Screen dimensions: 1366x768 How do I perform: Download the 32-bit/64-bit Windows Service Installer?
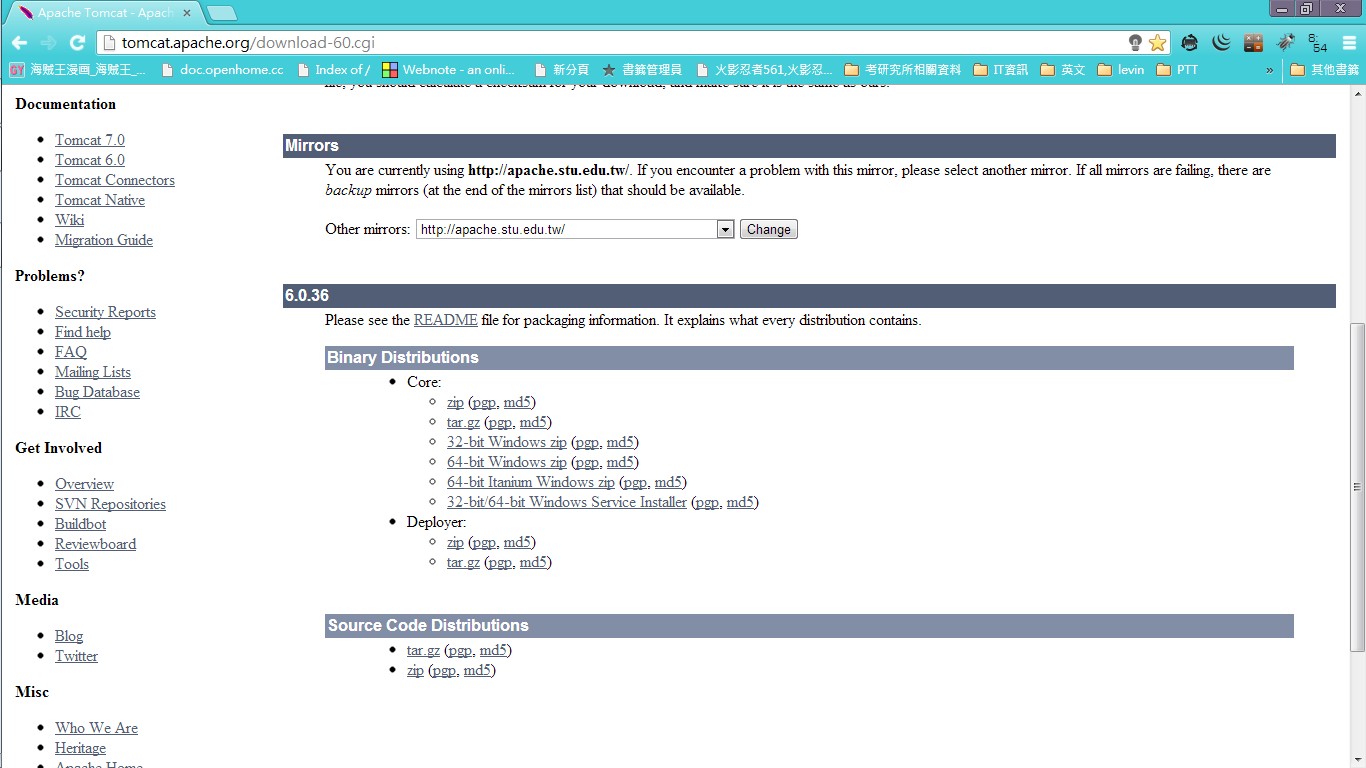(x=566, y=502)
